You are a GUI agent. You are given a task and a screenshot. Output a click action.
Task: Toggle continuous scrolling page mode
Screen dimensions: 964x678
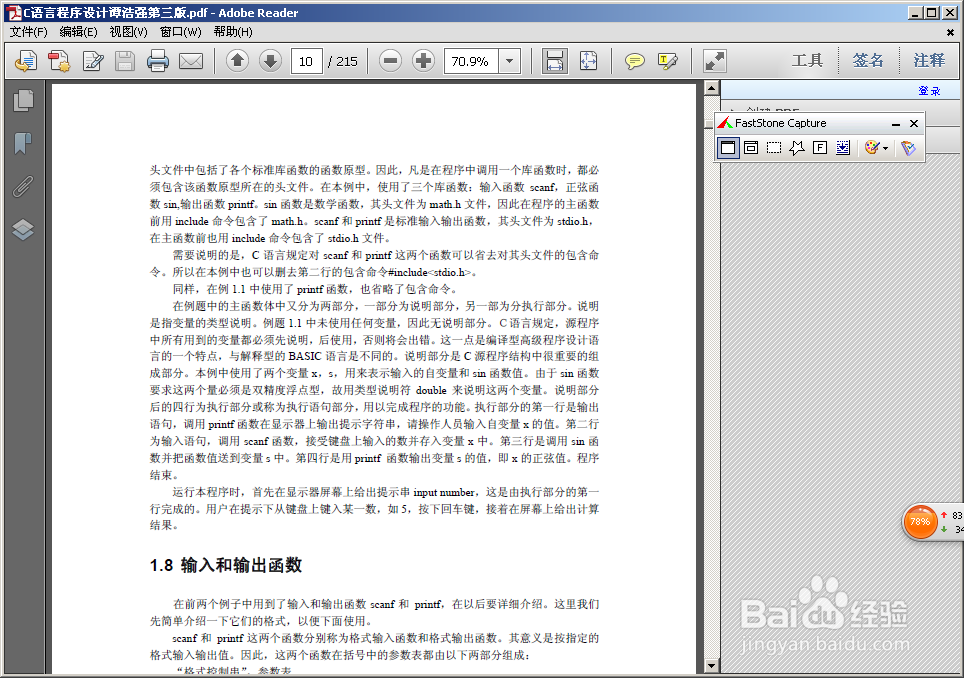pos(554,61)
